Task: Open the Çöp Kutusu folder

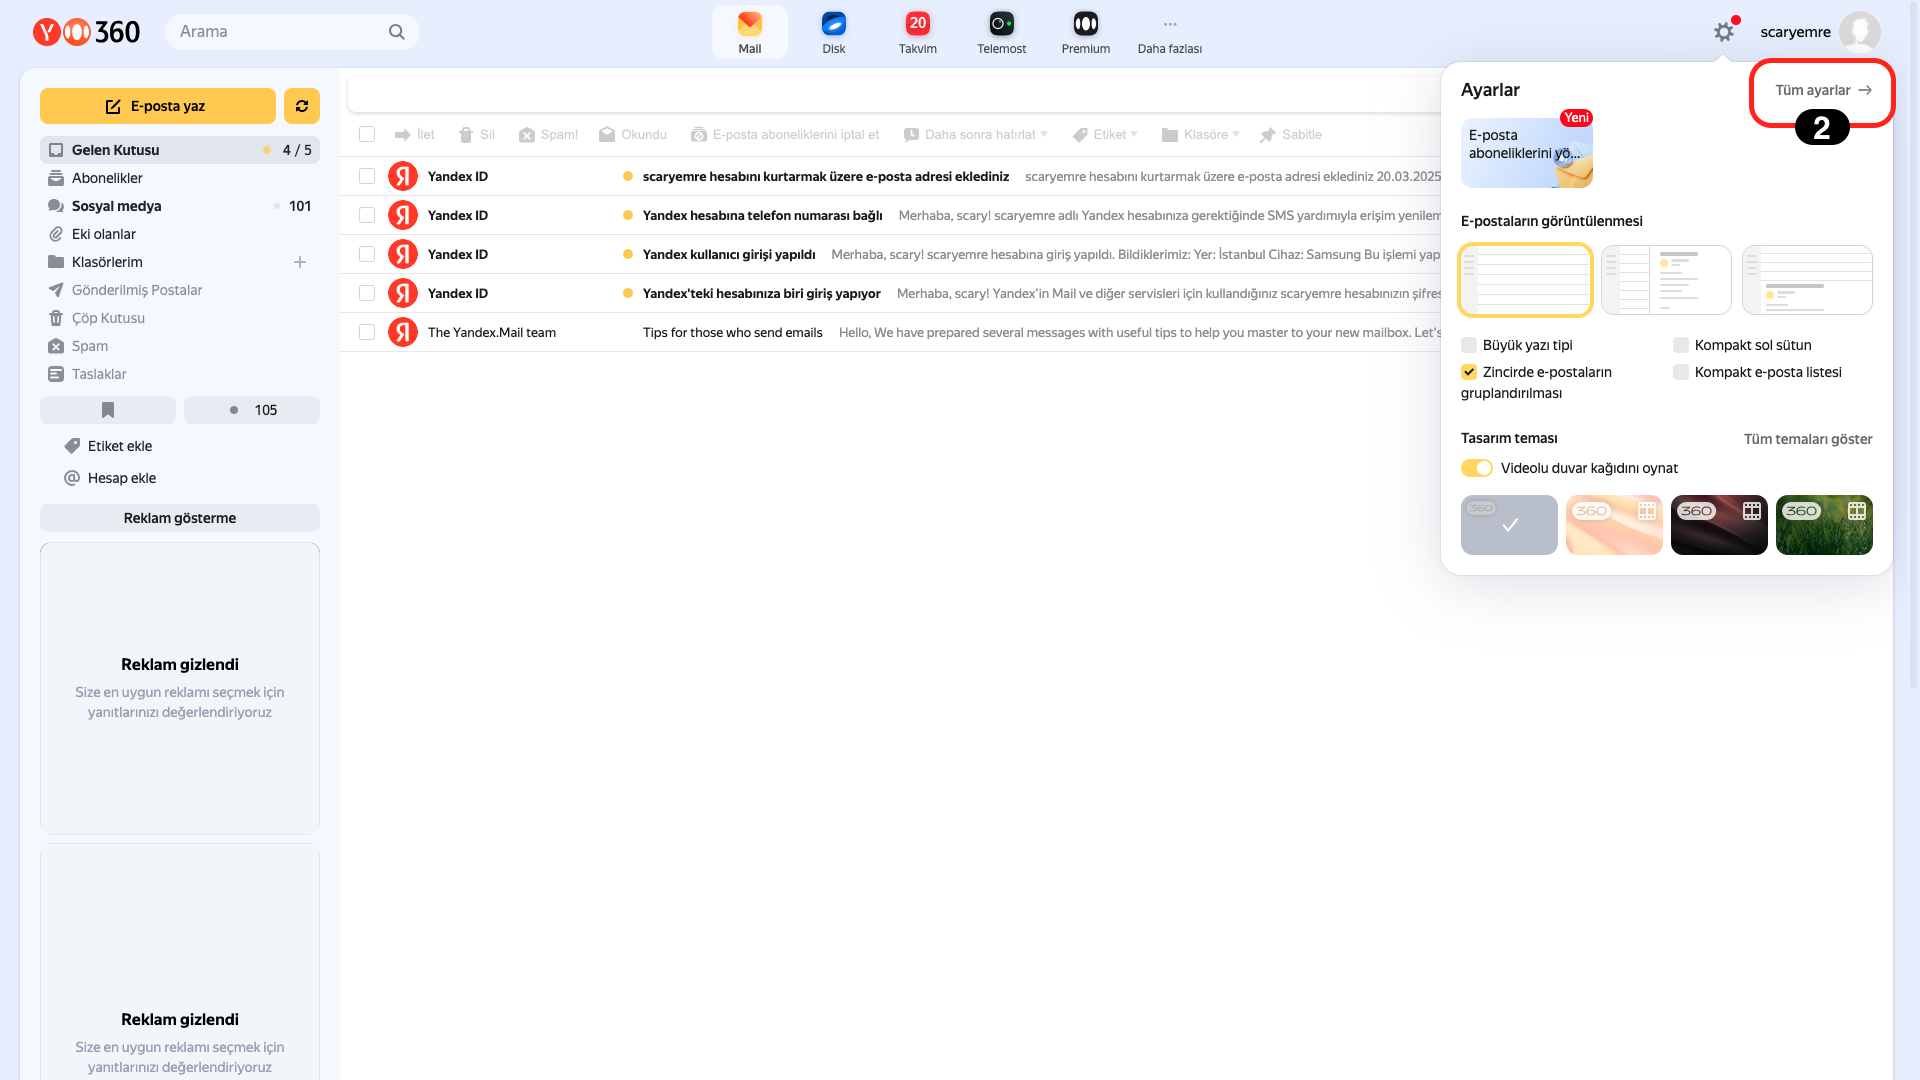Action: pyautogui.click(x=180, y=318)
